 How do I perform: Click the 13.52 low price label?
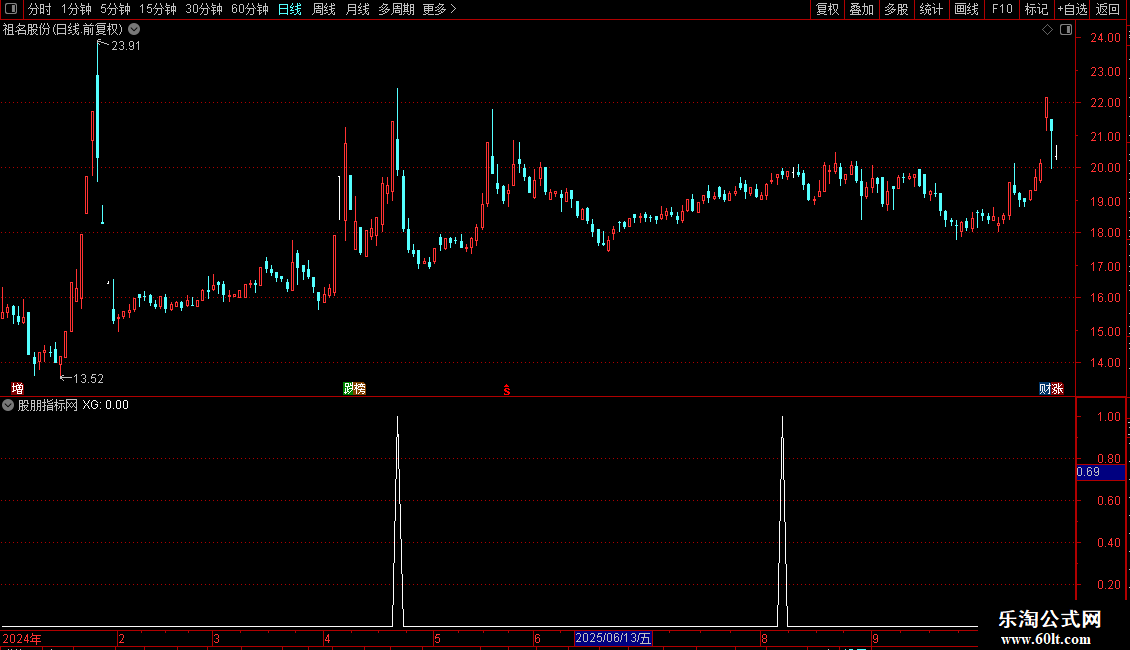(89, 378)
